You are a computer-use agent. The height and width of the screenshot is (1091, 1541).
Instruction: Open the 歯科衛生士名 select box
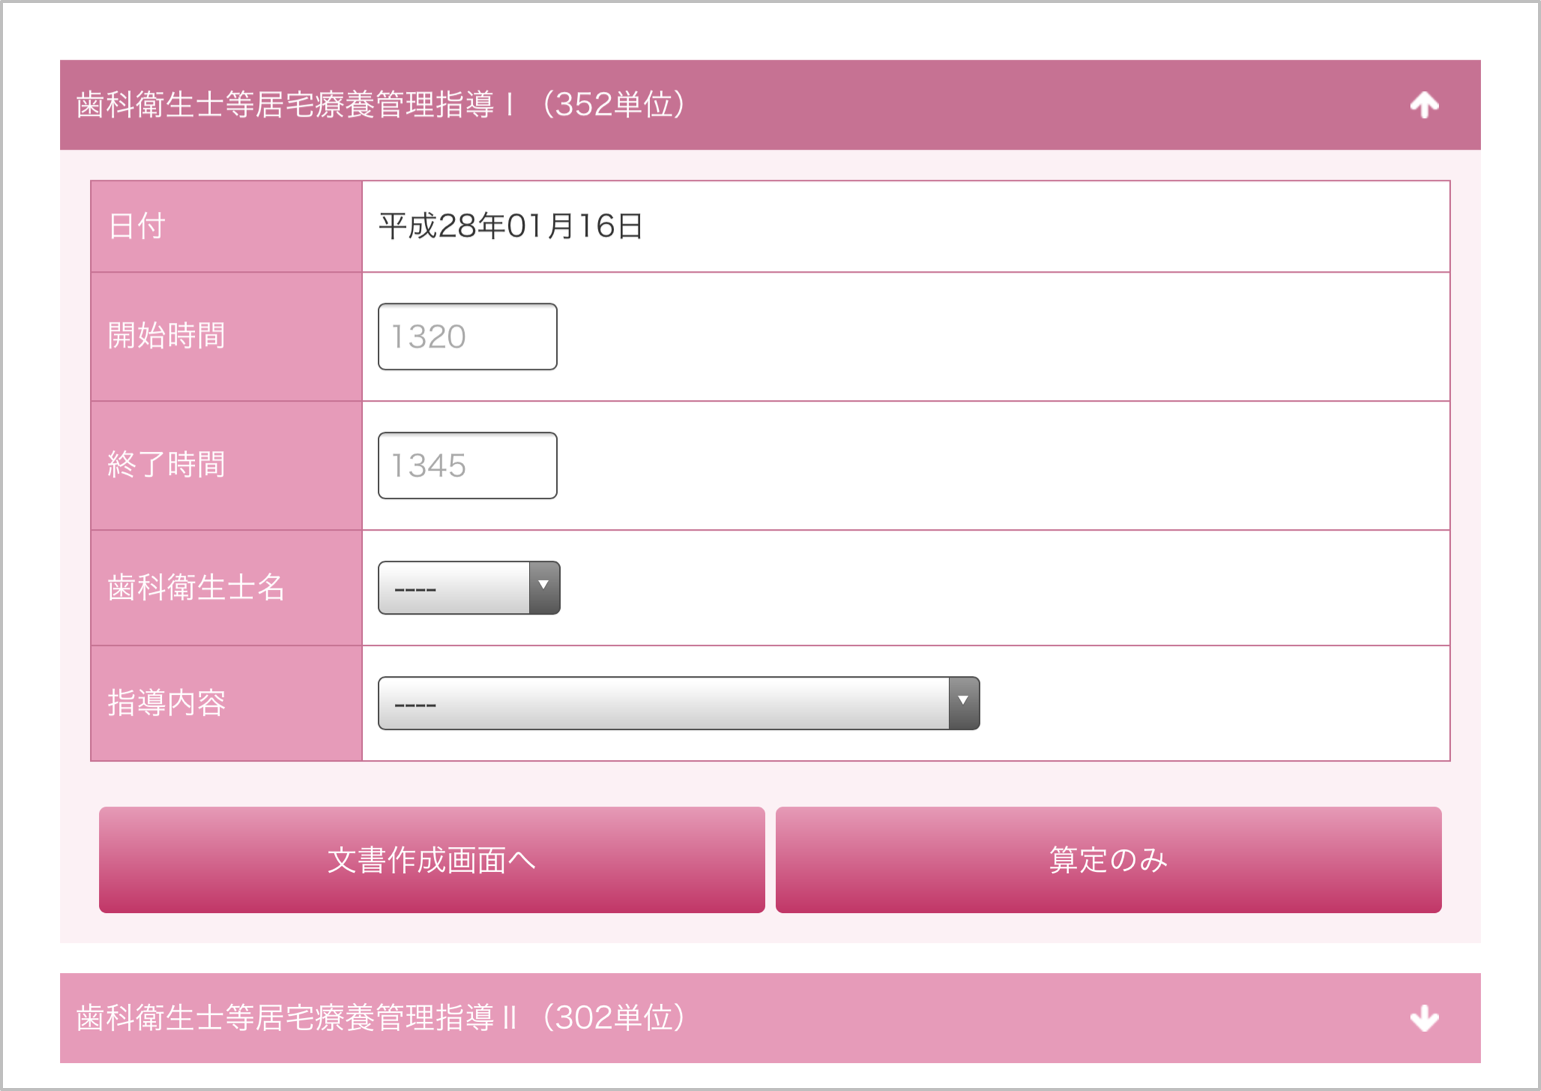(455, 587)
